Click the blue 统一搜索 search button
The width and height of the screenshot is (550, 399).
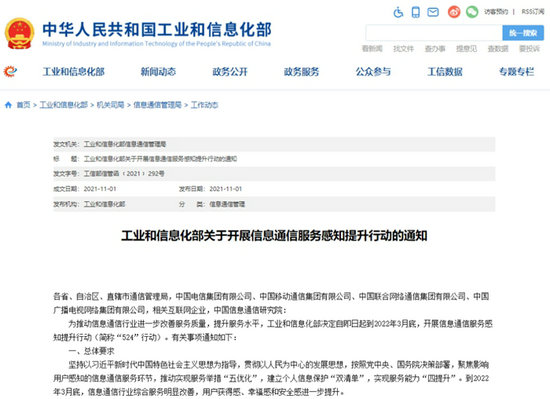click(523, 33)
